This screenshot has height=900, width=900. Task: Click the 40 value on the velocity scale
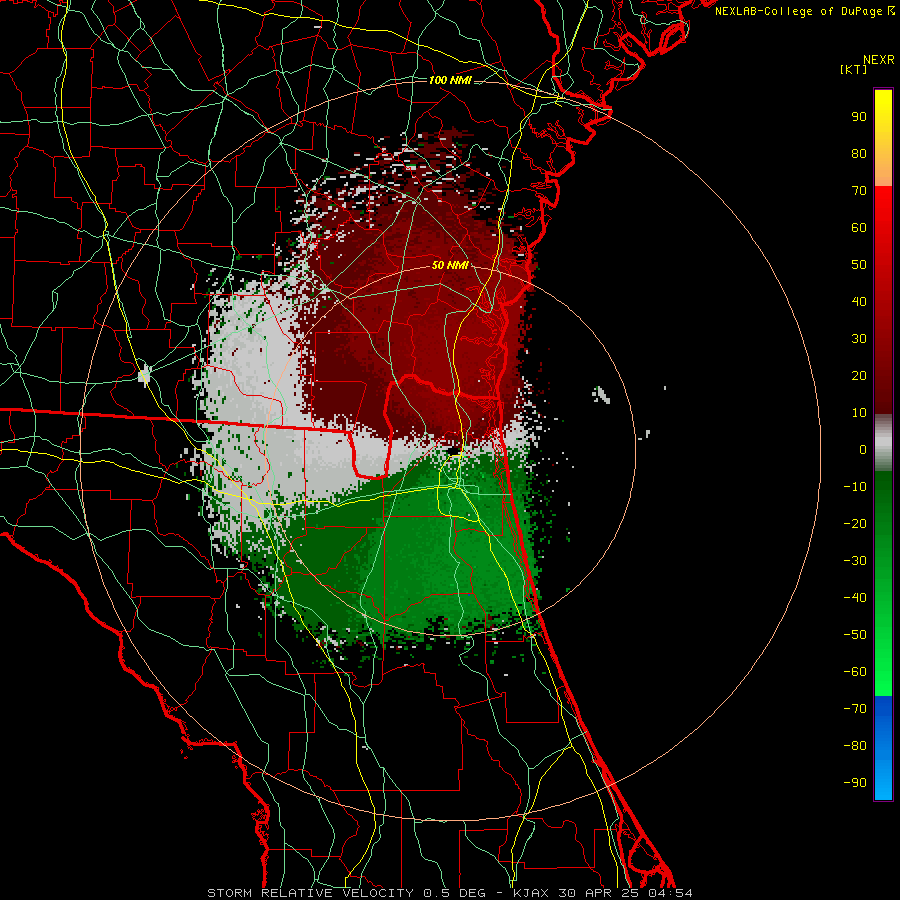point(859,302)
